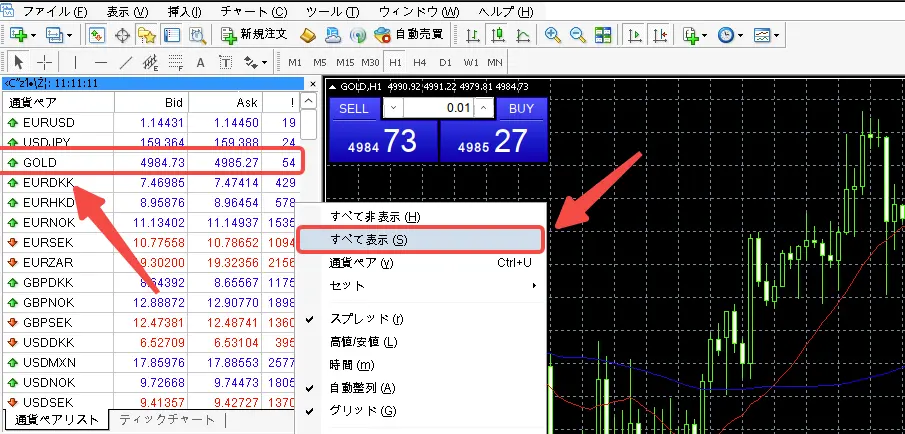
Task: Select the Fibonacci retracement tool
Action: [x=175, y=62]
